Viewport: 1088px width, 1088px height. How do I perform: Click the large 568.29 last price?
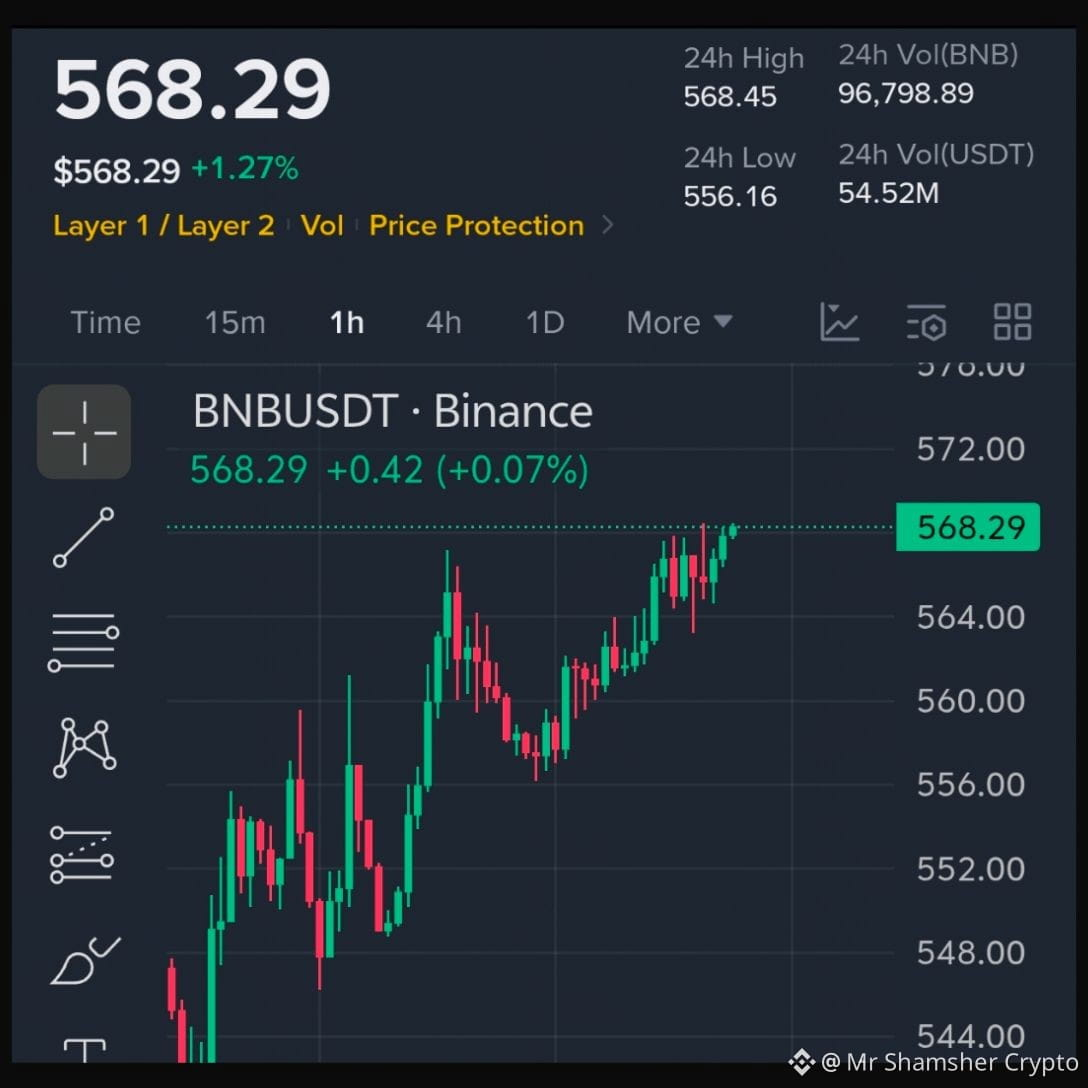(x=192, y=90)
